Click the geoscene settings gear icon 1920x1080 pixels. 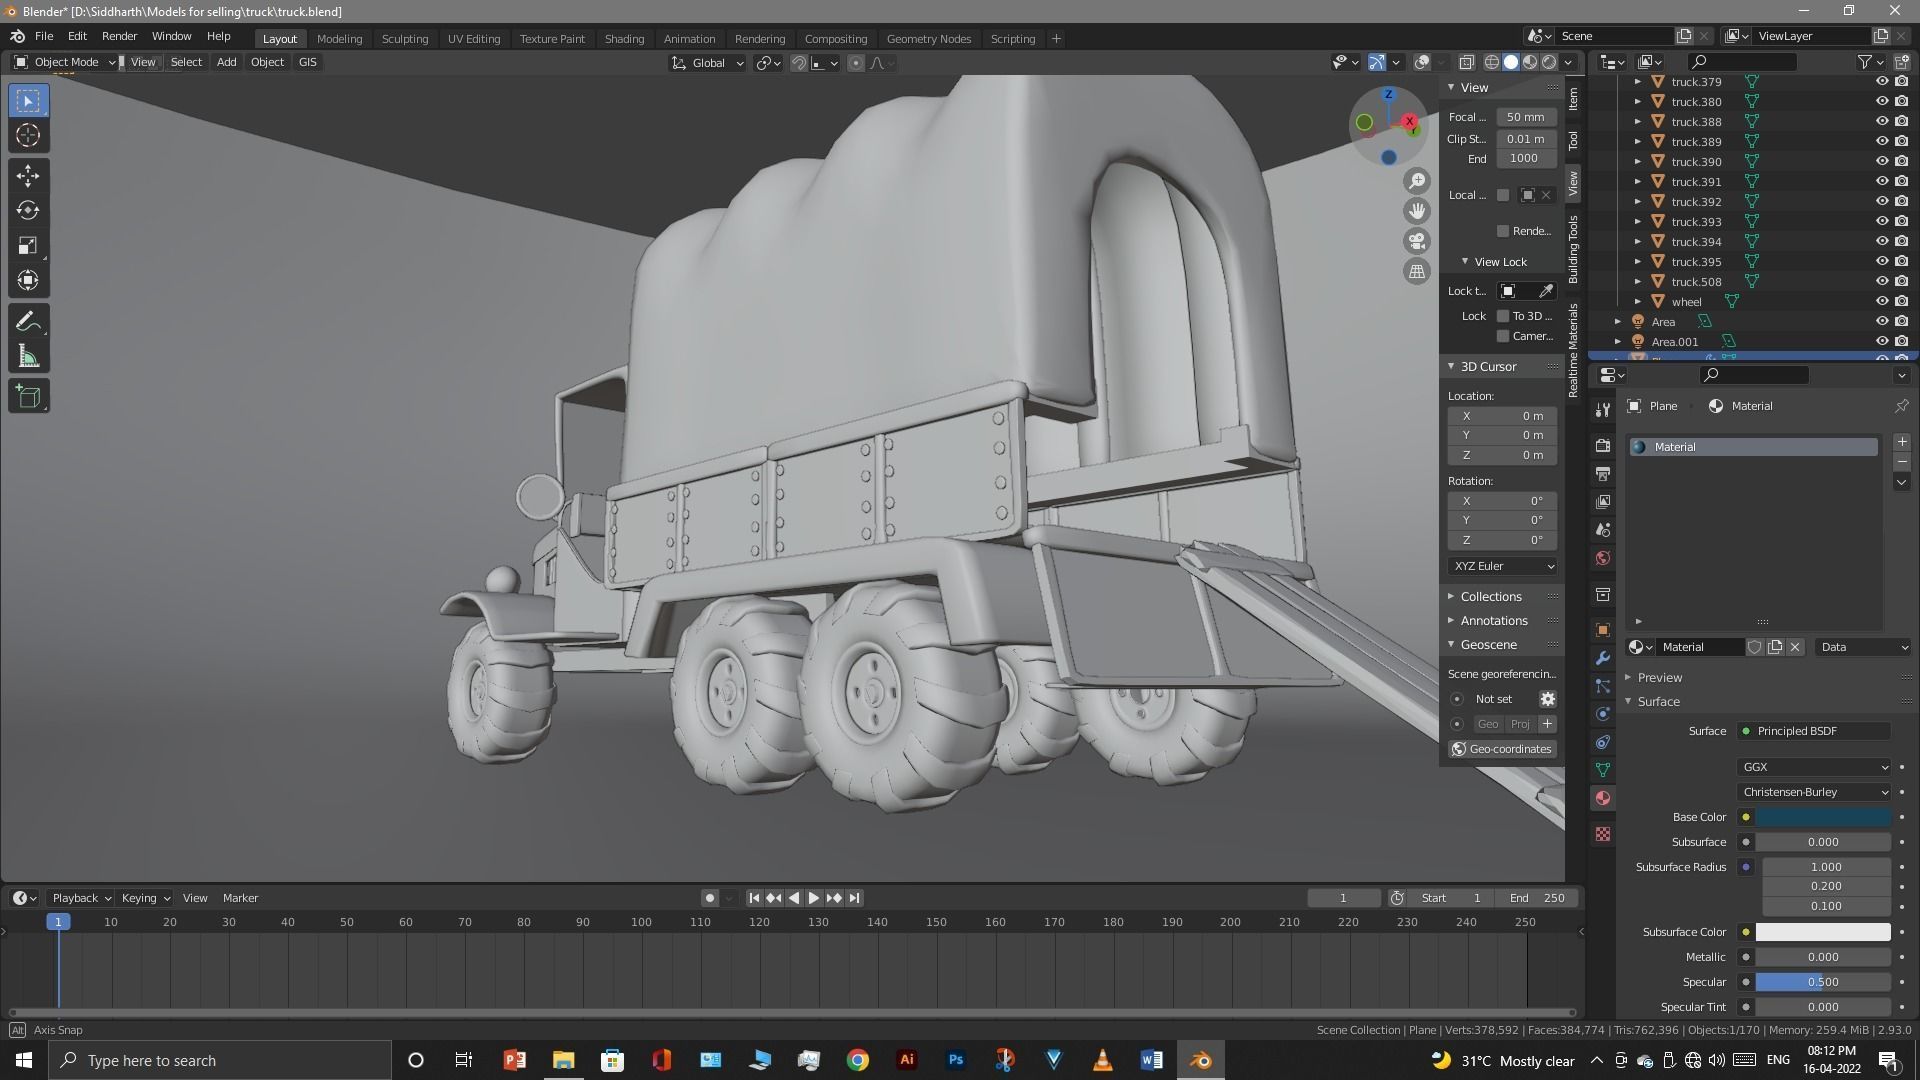[1547, 699]
